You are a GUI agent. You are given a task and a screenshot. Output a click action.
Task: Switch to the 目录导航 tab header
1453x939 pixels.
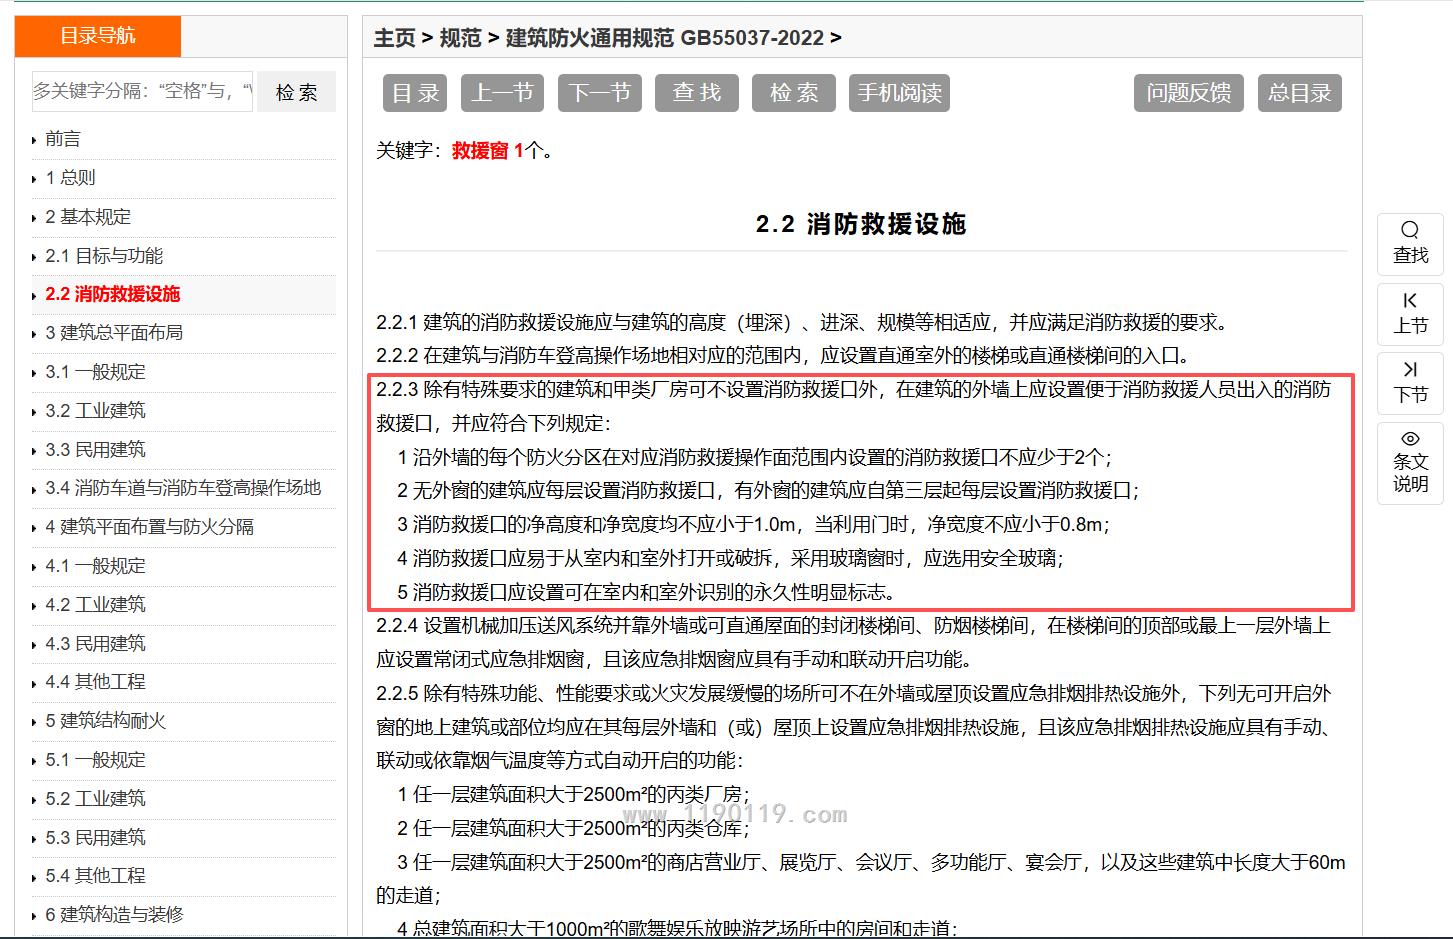pos(98,36)
